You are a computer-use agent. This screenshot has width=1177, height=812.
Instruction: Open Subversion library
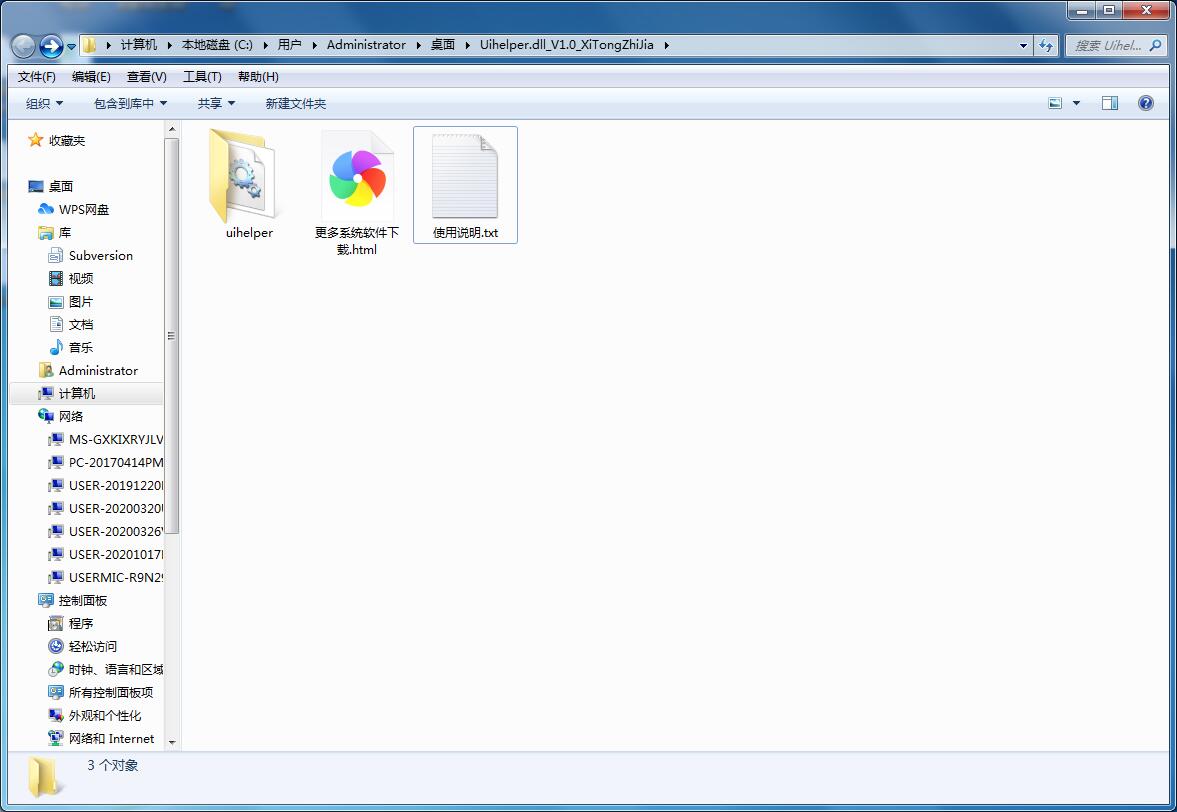click(x=101, y=255)
